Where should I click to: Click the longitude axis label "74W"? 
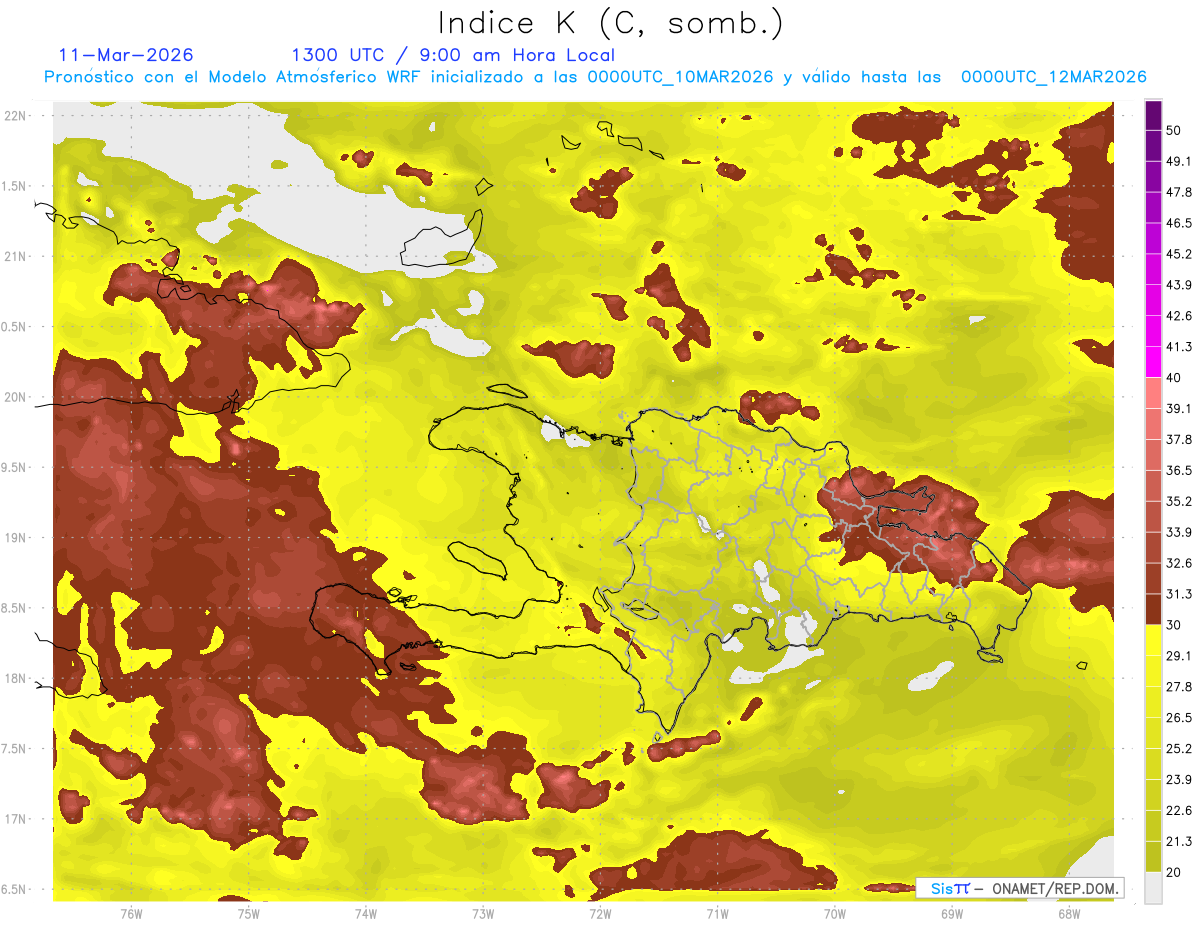[x=365, y=913]
